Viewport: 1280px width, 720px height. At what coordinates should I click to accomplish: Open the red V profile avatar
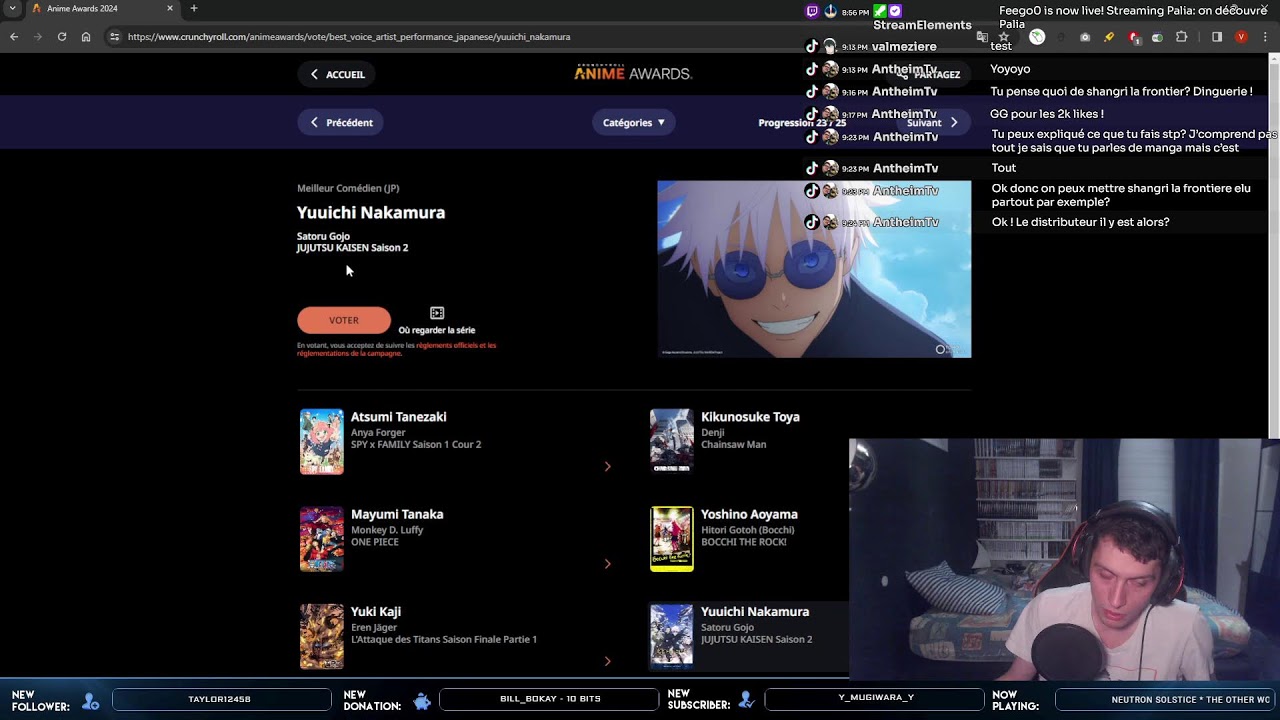[1241, 37]
